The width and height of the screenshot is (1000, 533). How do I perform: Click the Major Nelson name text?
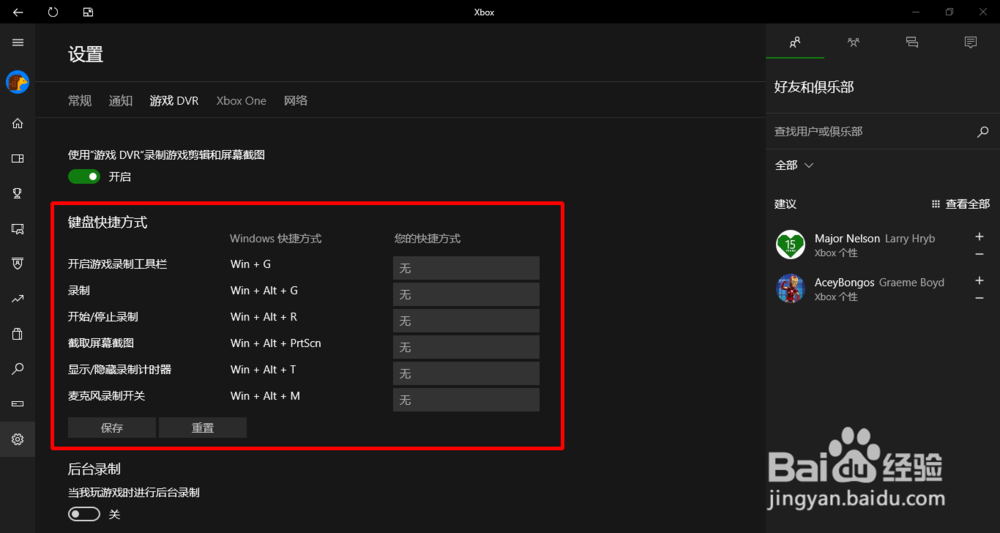pyautogui.click(x=847, y=238)
